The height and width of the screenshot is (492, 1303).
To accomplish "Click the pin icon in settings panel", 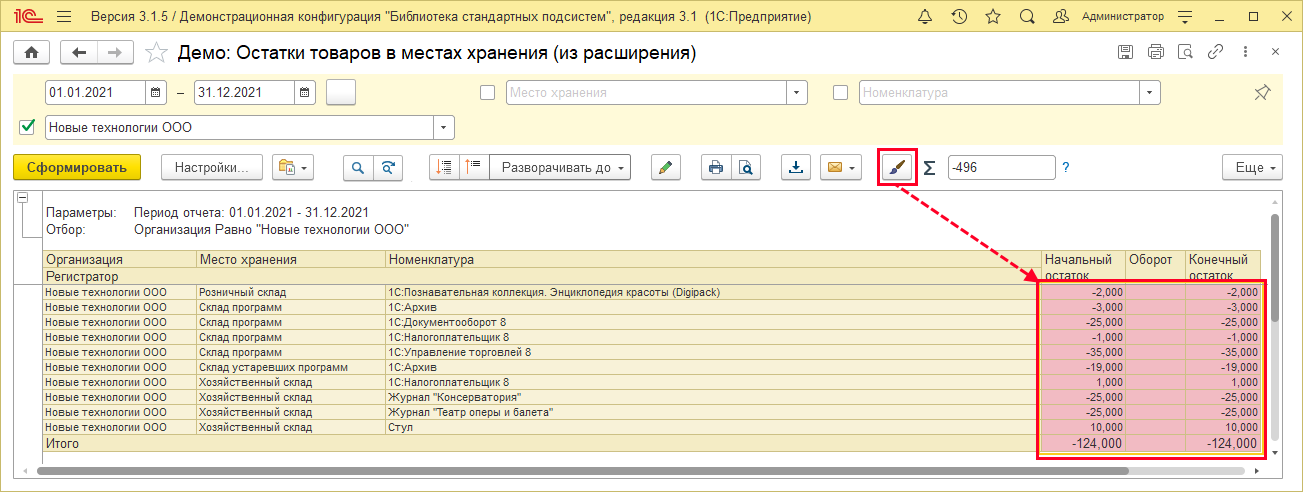I will point(1262,92).
